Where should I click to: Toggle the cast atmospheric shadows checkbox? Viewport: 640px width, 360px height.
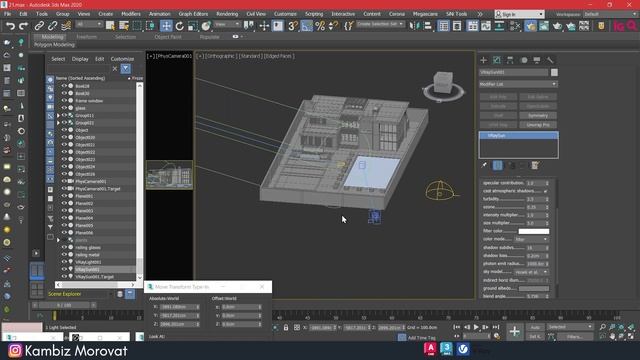pos(546,191)
